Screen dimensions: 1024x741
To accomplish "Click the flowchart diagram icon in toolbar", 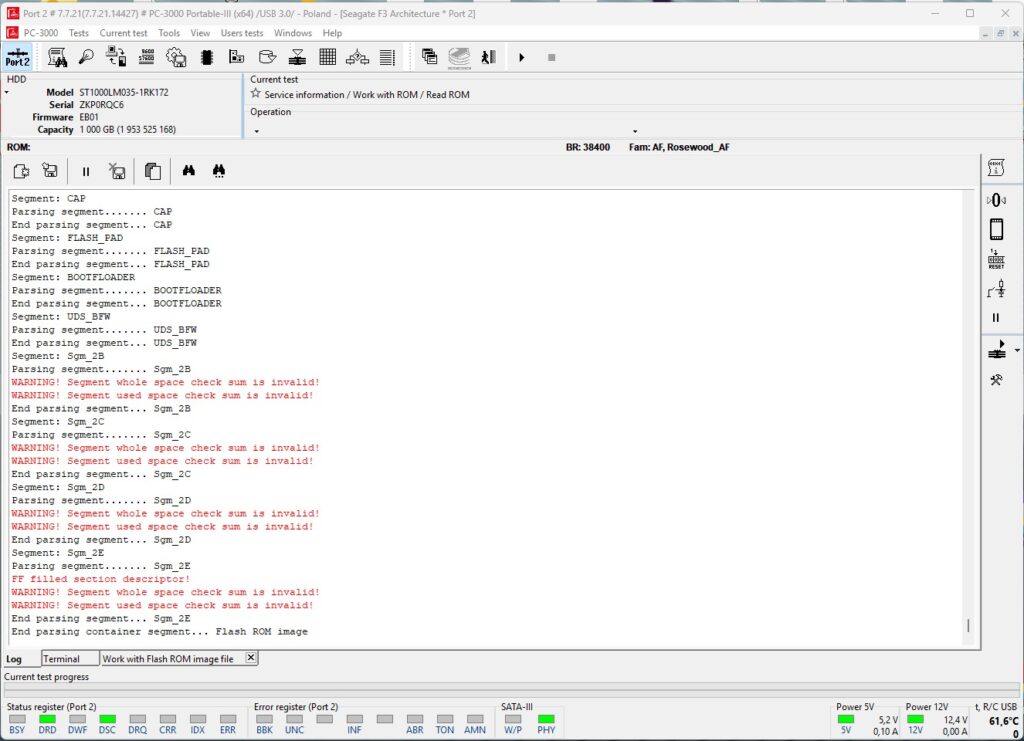I will tap(357, 57).
